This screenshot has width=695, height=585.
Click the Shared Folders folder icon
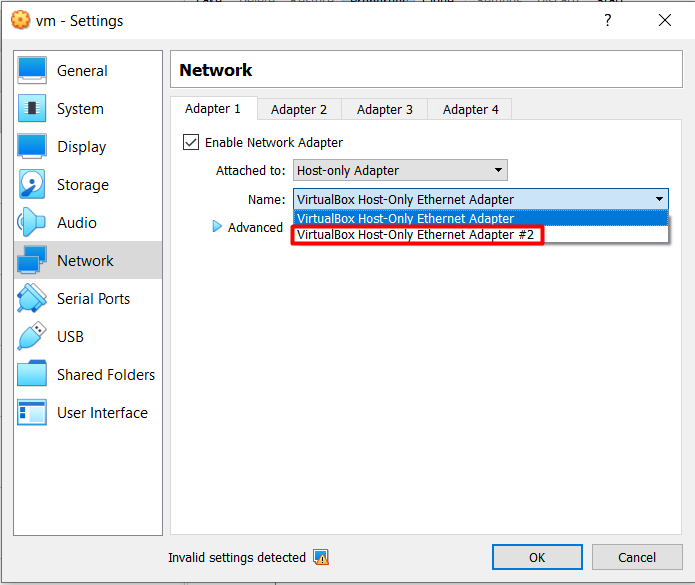(32, 374)
